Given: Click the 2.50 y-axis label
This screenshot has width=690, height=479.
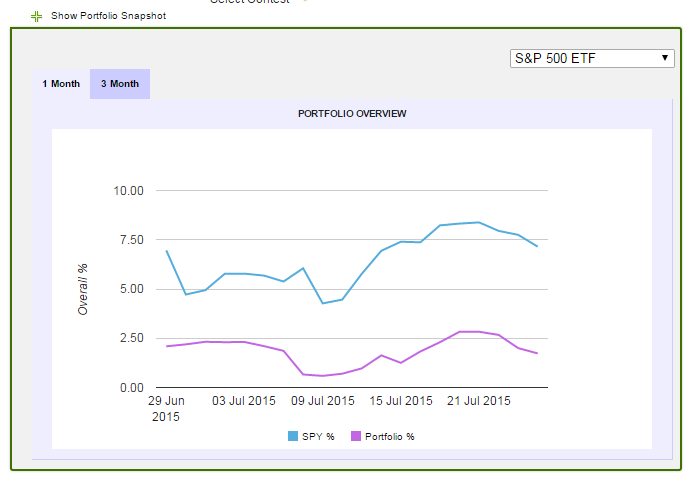Looking at the screenshot, I should tap(132, 338).
